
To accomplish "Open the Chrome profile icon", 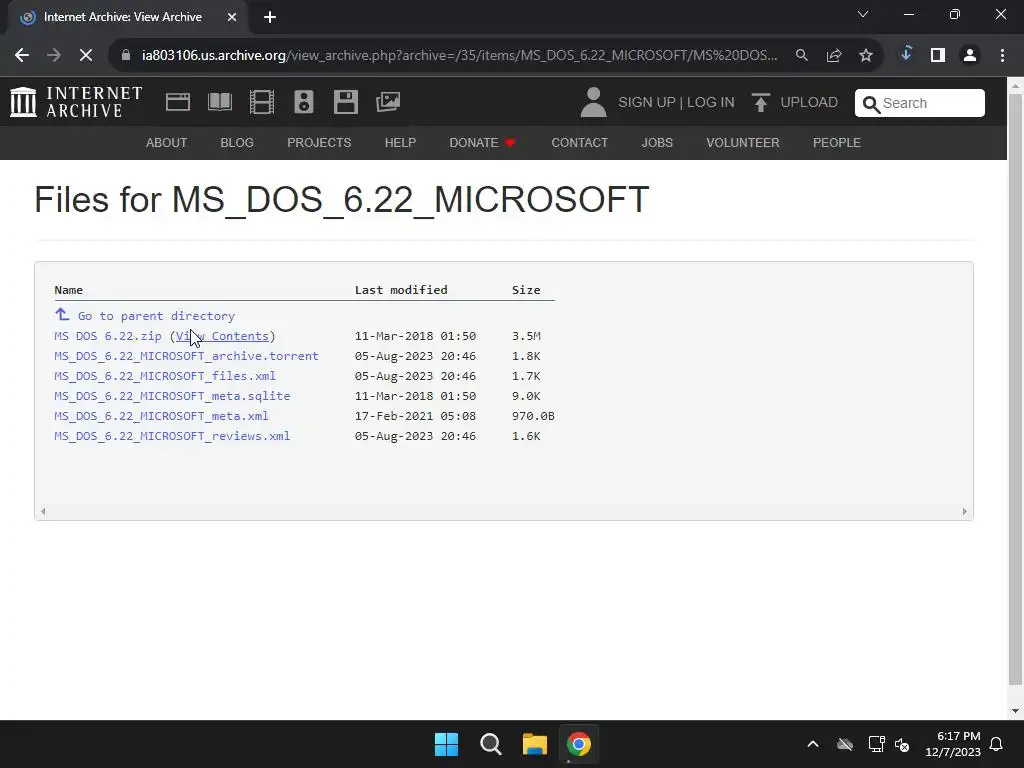I will point(970,56).
